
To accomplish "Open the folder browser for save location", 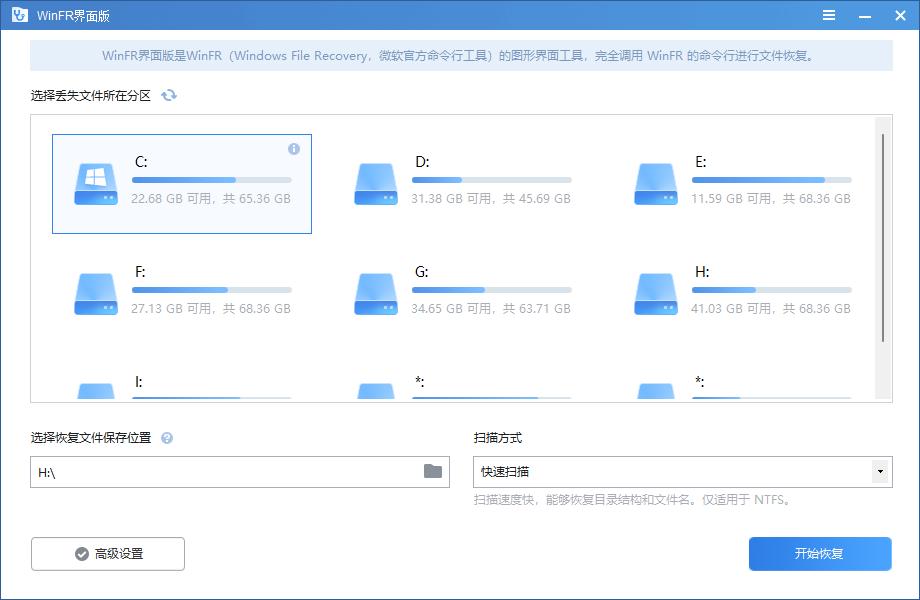I will (432, 471).
